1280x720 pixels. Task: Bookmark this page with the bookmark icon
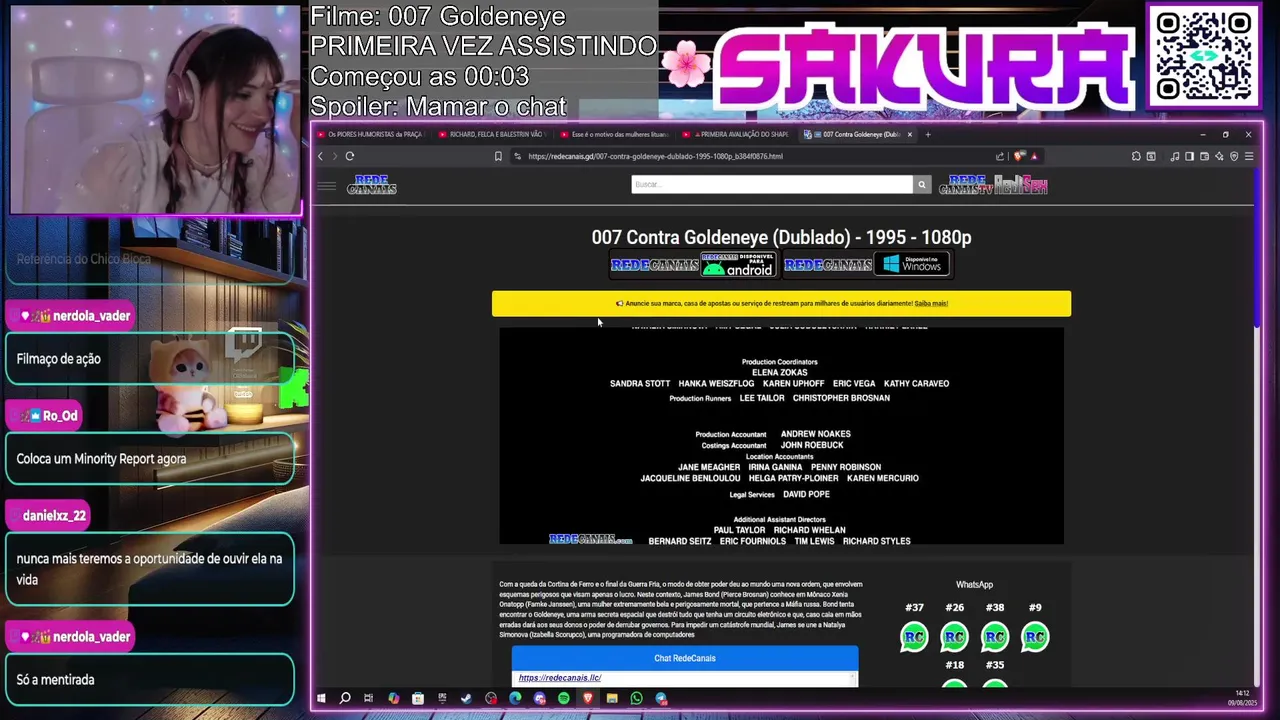coord(498,156)
